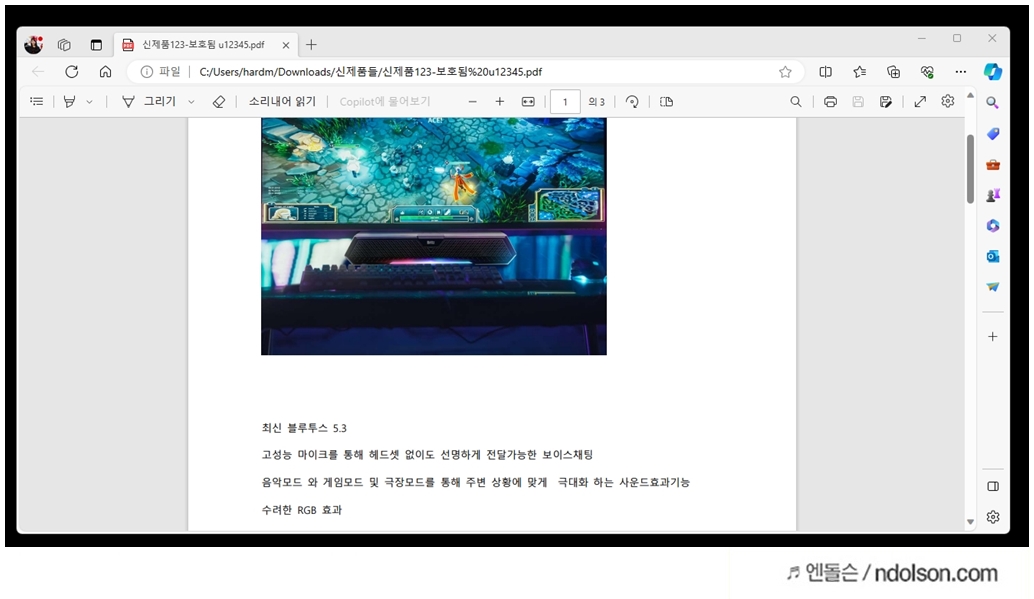Go to the home page

click(x=106, y=72)
